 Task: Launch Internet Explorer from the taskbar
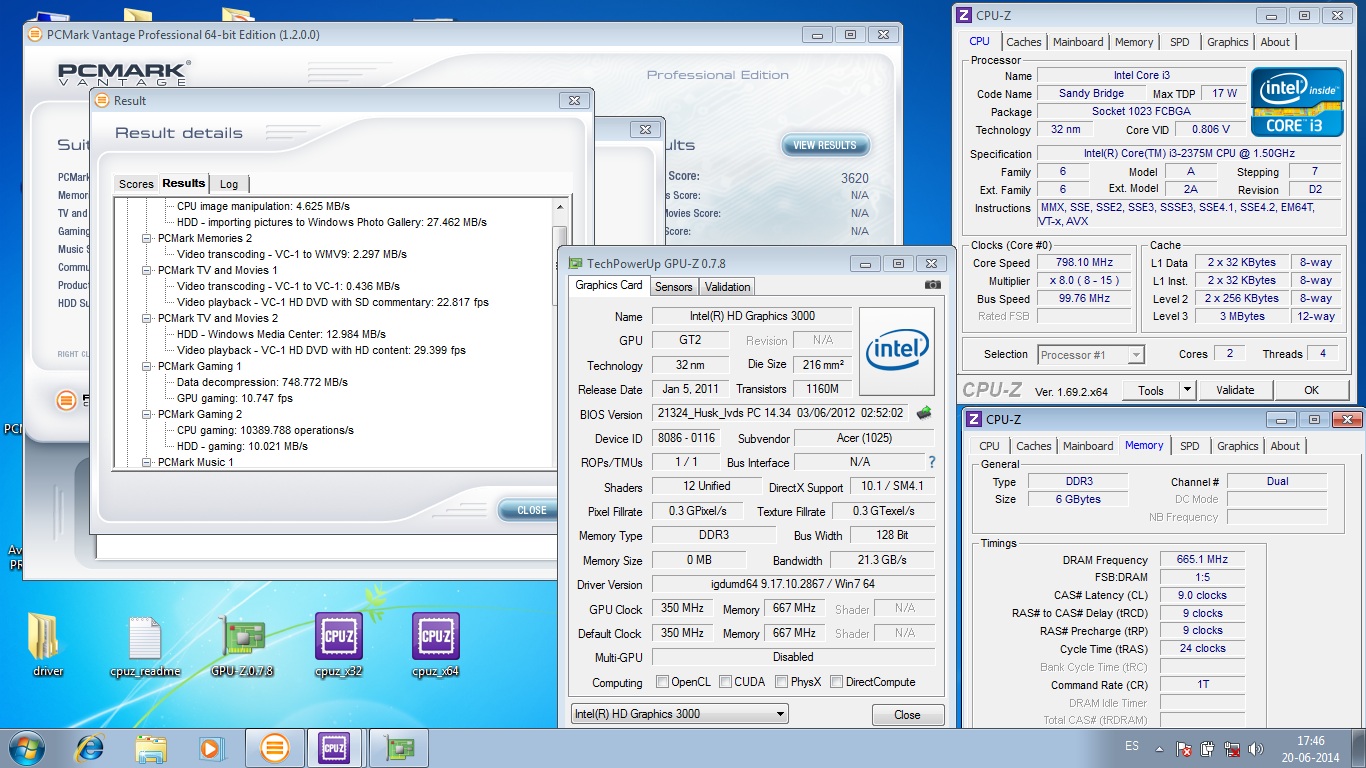click(90, 748)
